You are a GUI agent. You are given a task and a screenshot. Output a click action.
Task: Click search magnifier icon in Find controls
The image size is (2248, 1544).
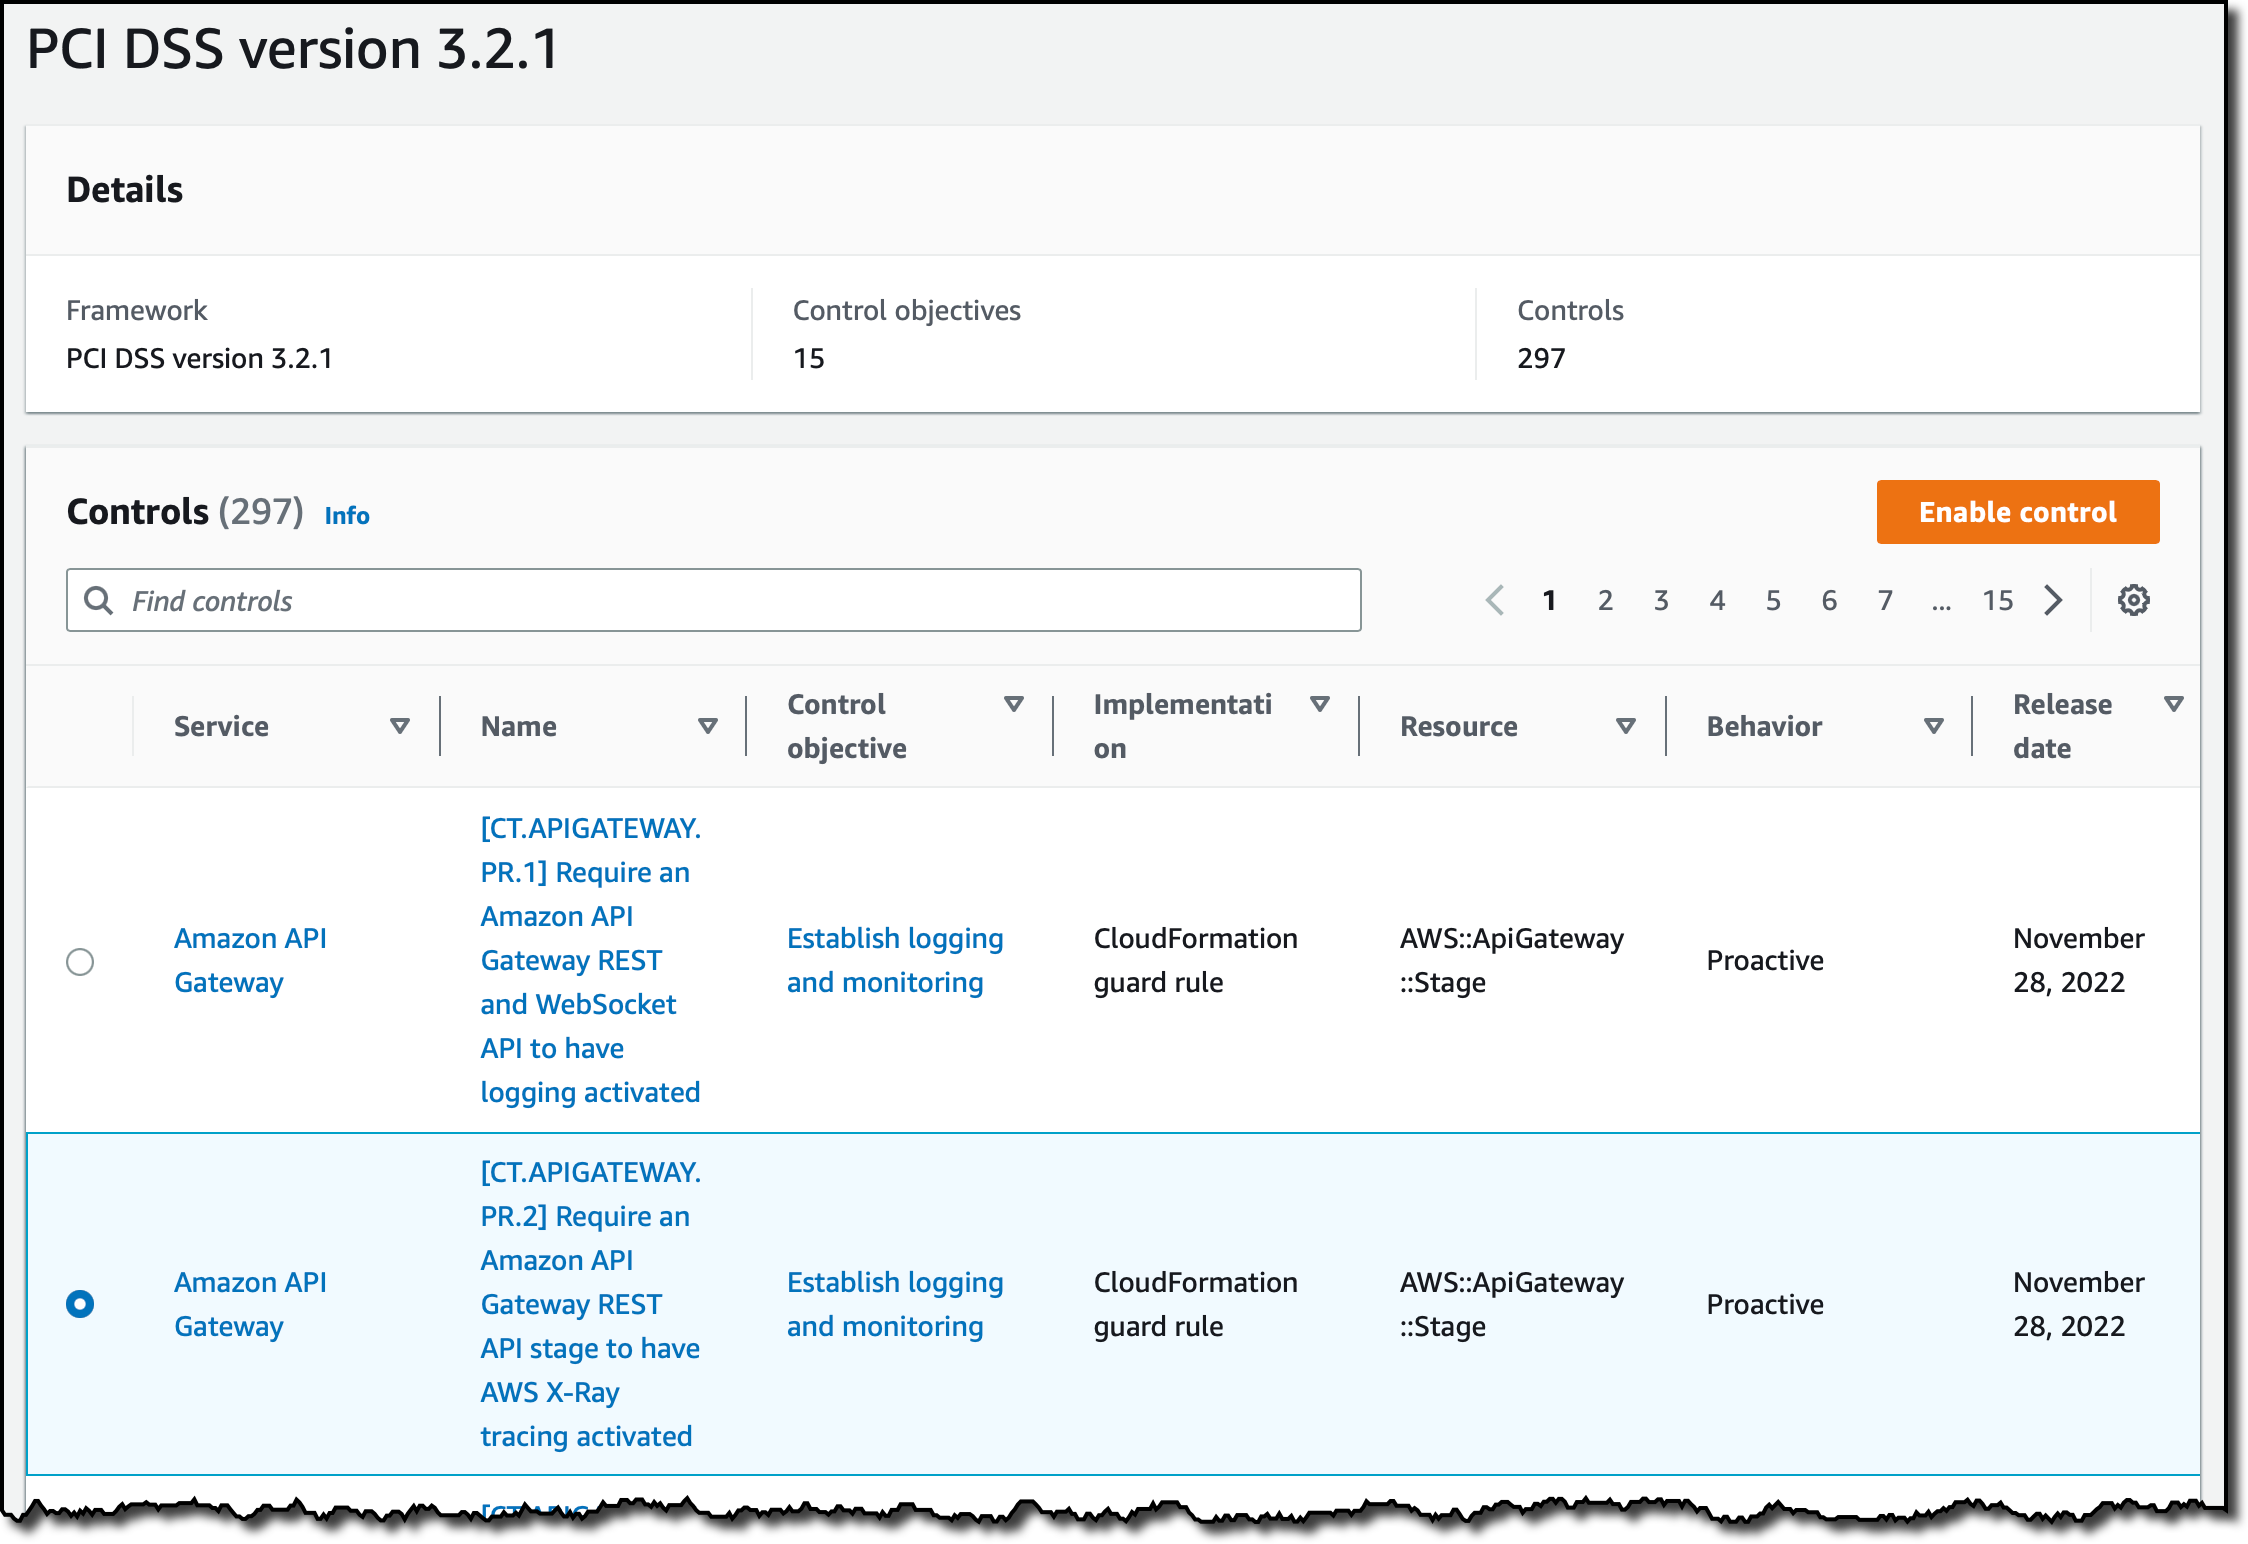98,600
